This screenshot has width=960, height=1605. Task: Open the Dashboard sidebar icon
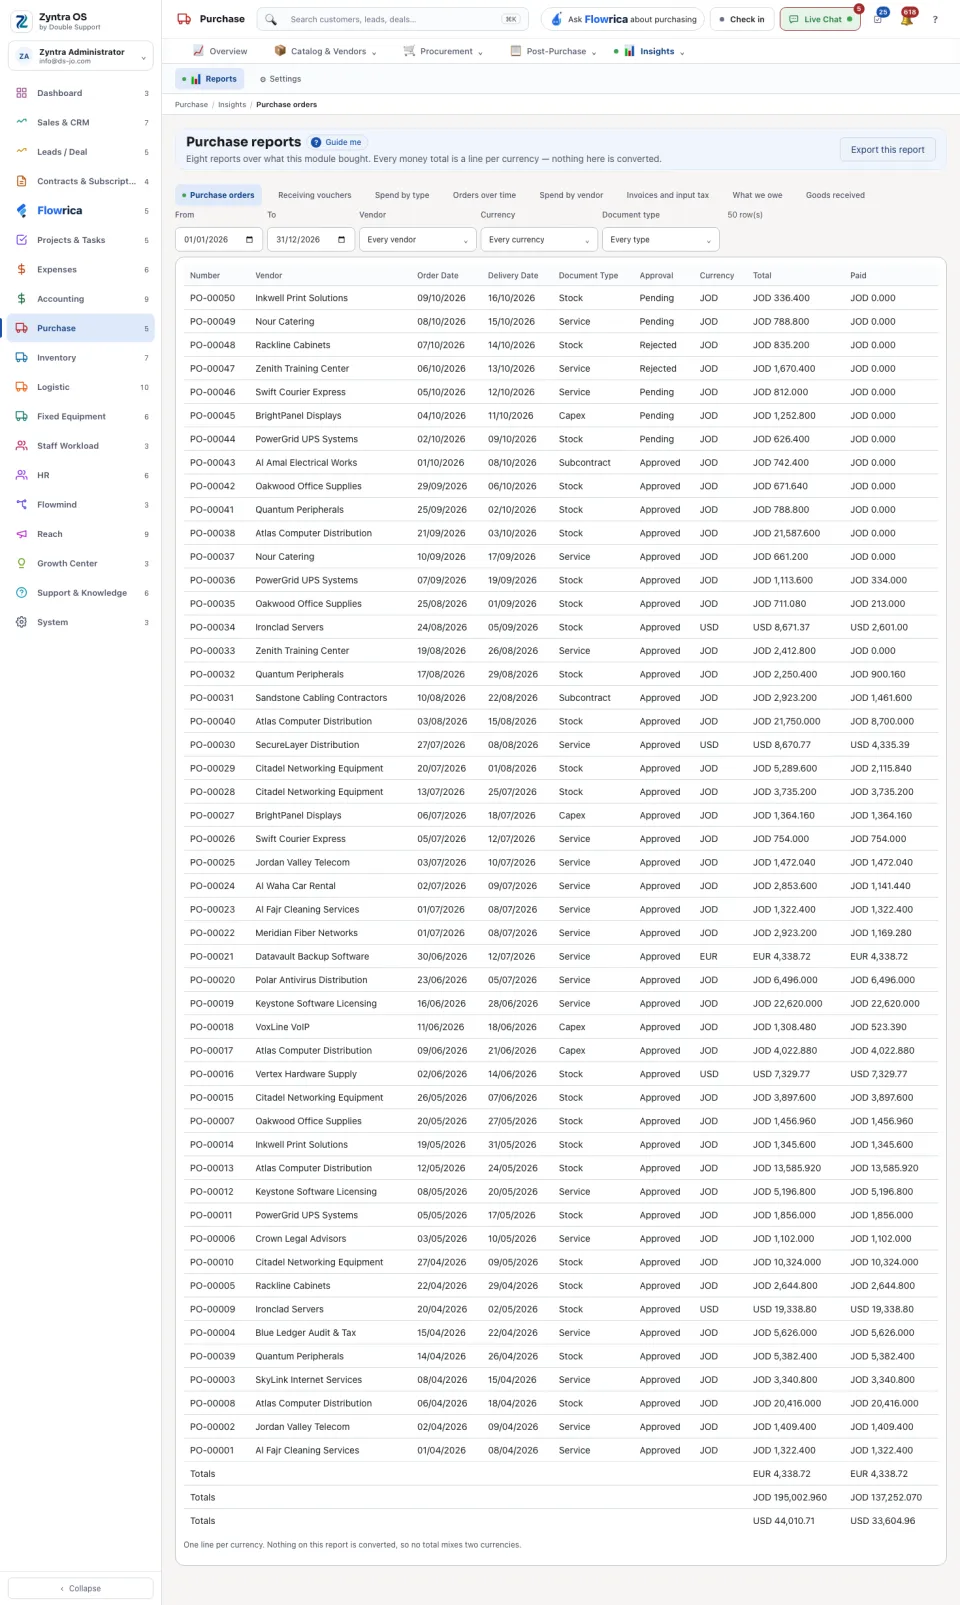coord(22,93)
